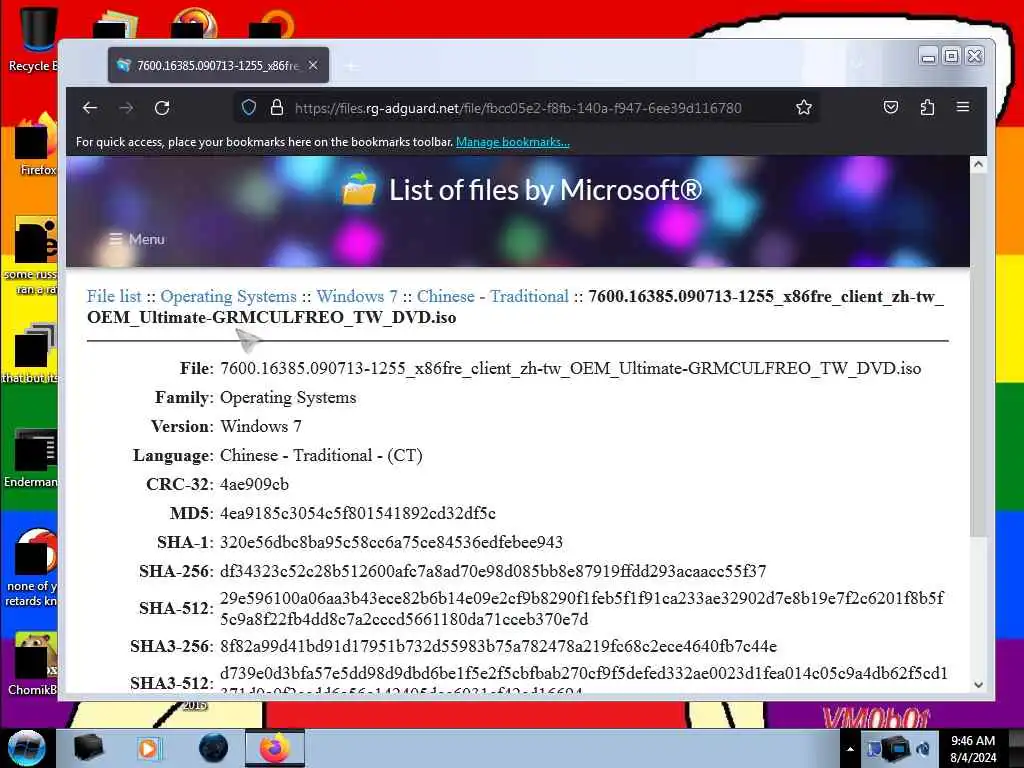The image size is (1024, 768).
Task: Open Chinese - Traditional breadcrumb link
Action: (x=493, y=296)
